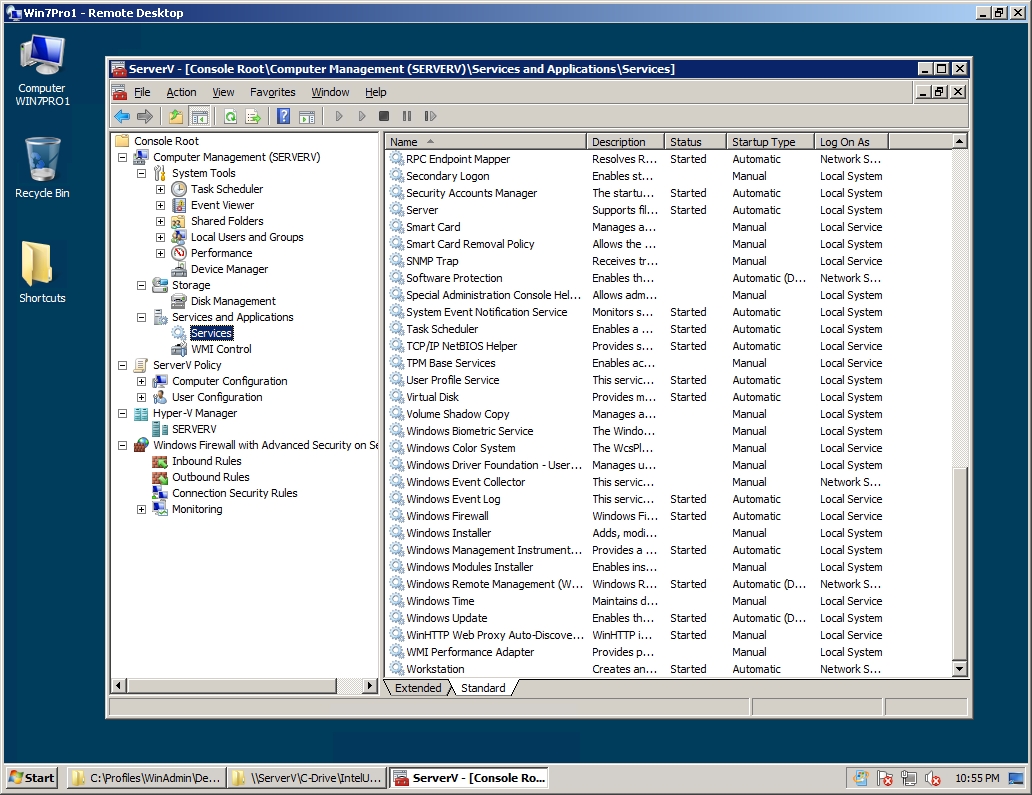Click the muted volume icon in tray
Viewport: 1032px width, 795px height.
pos(933,778)
